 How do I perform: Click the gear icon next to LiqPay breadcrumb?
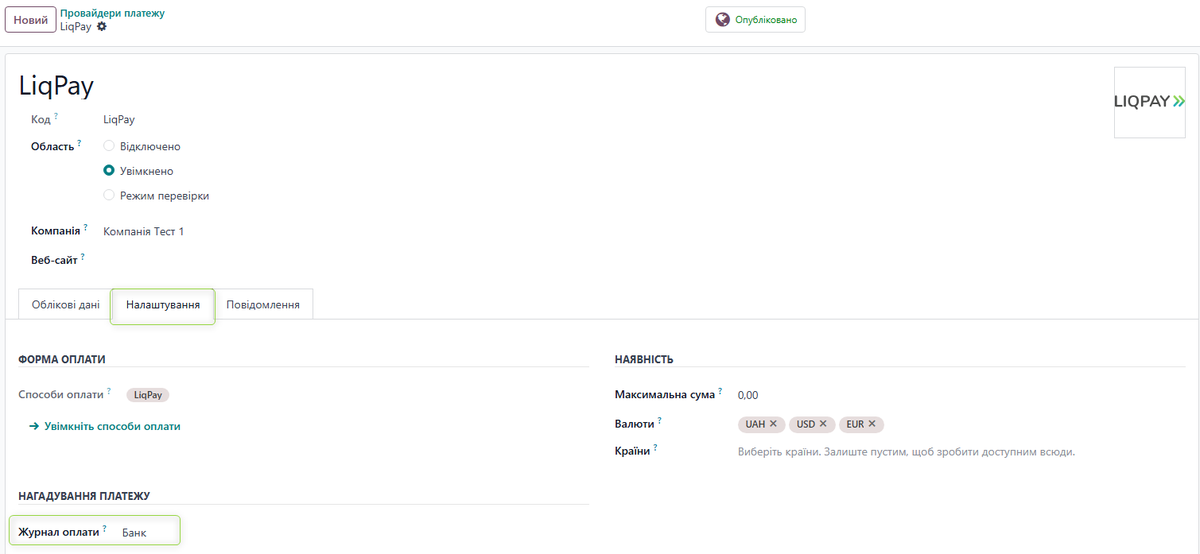point(101,27)
